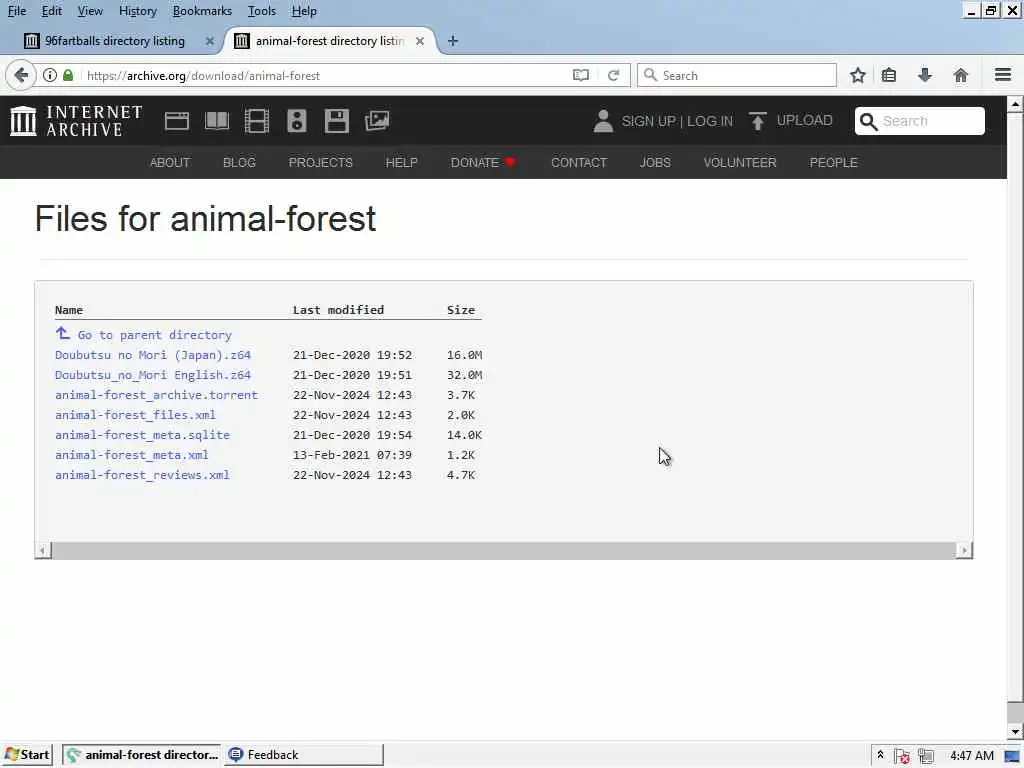Open the Audio speaker icon
This screenshot has width=1024, height=768.
[x=296, y=121]
